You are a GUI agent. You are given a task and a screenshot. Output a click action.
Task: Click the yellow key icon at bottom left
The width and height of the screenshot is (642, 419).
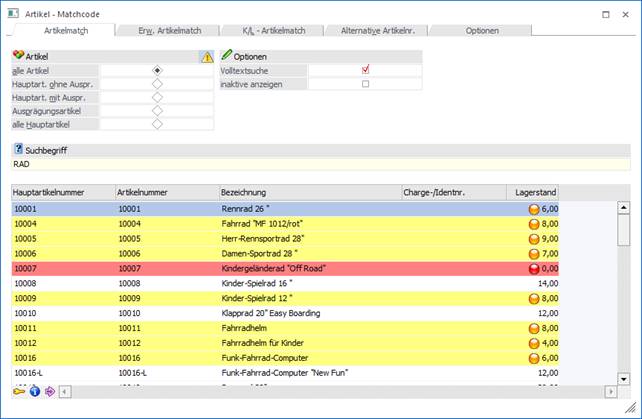tap(19, 391)
